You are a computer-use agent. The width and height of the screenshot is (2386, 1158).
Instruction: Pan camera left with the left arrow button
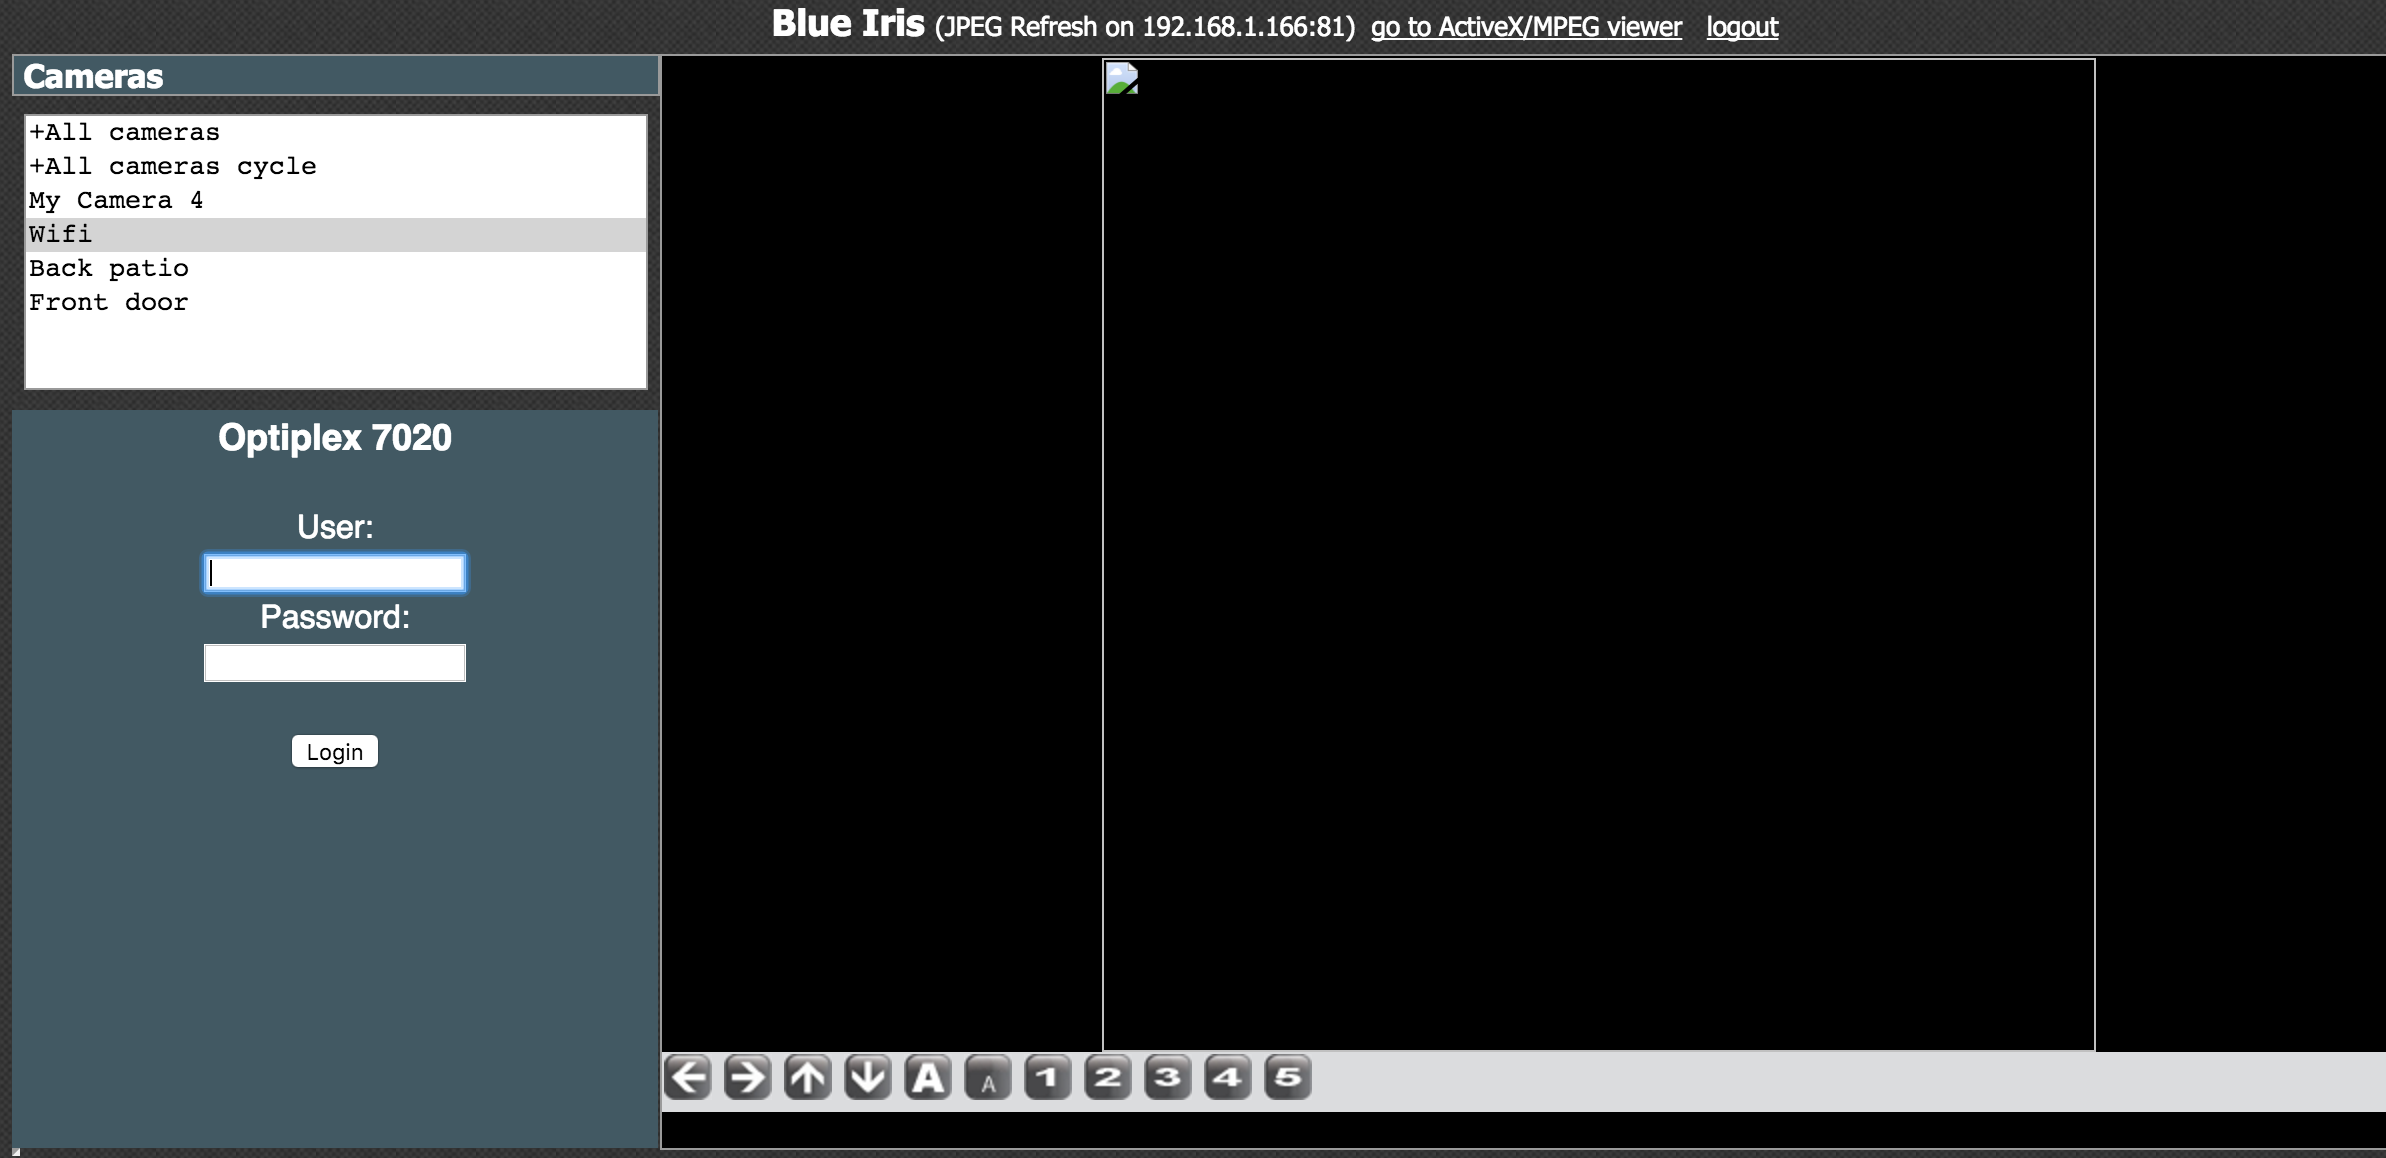(687, 1078)
